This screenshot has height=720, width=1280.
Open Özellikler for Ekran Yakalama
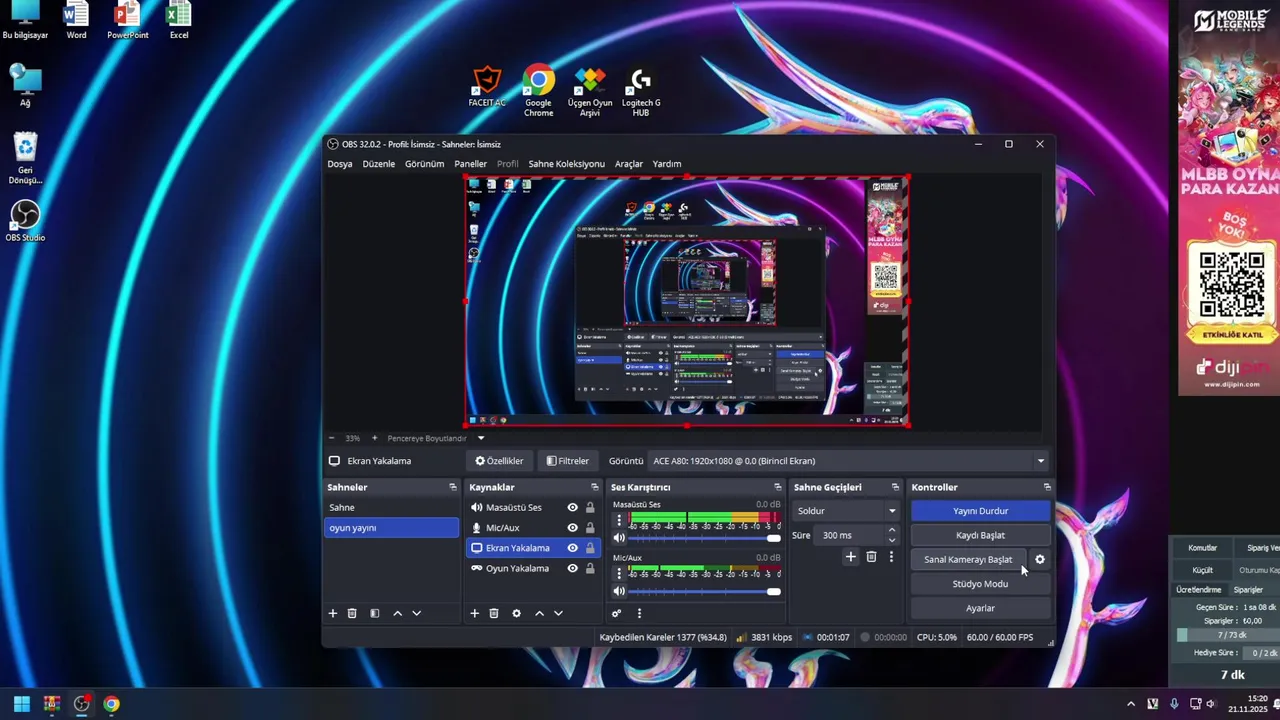coord(499,461)
